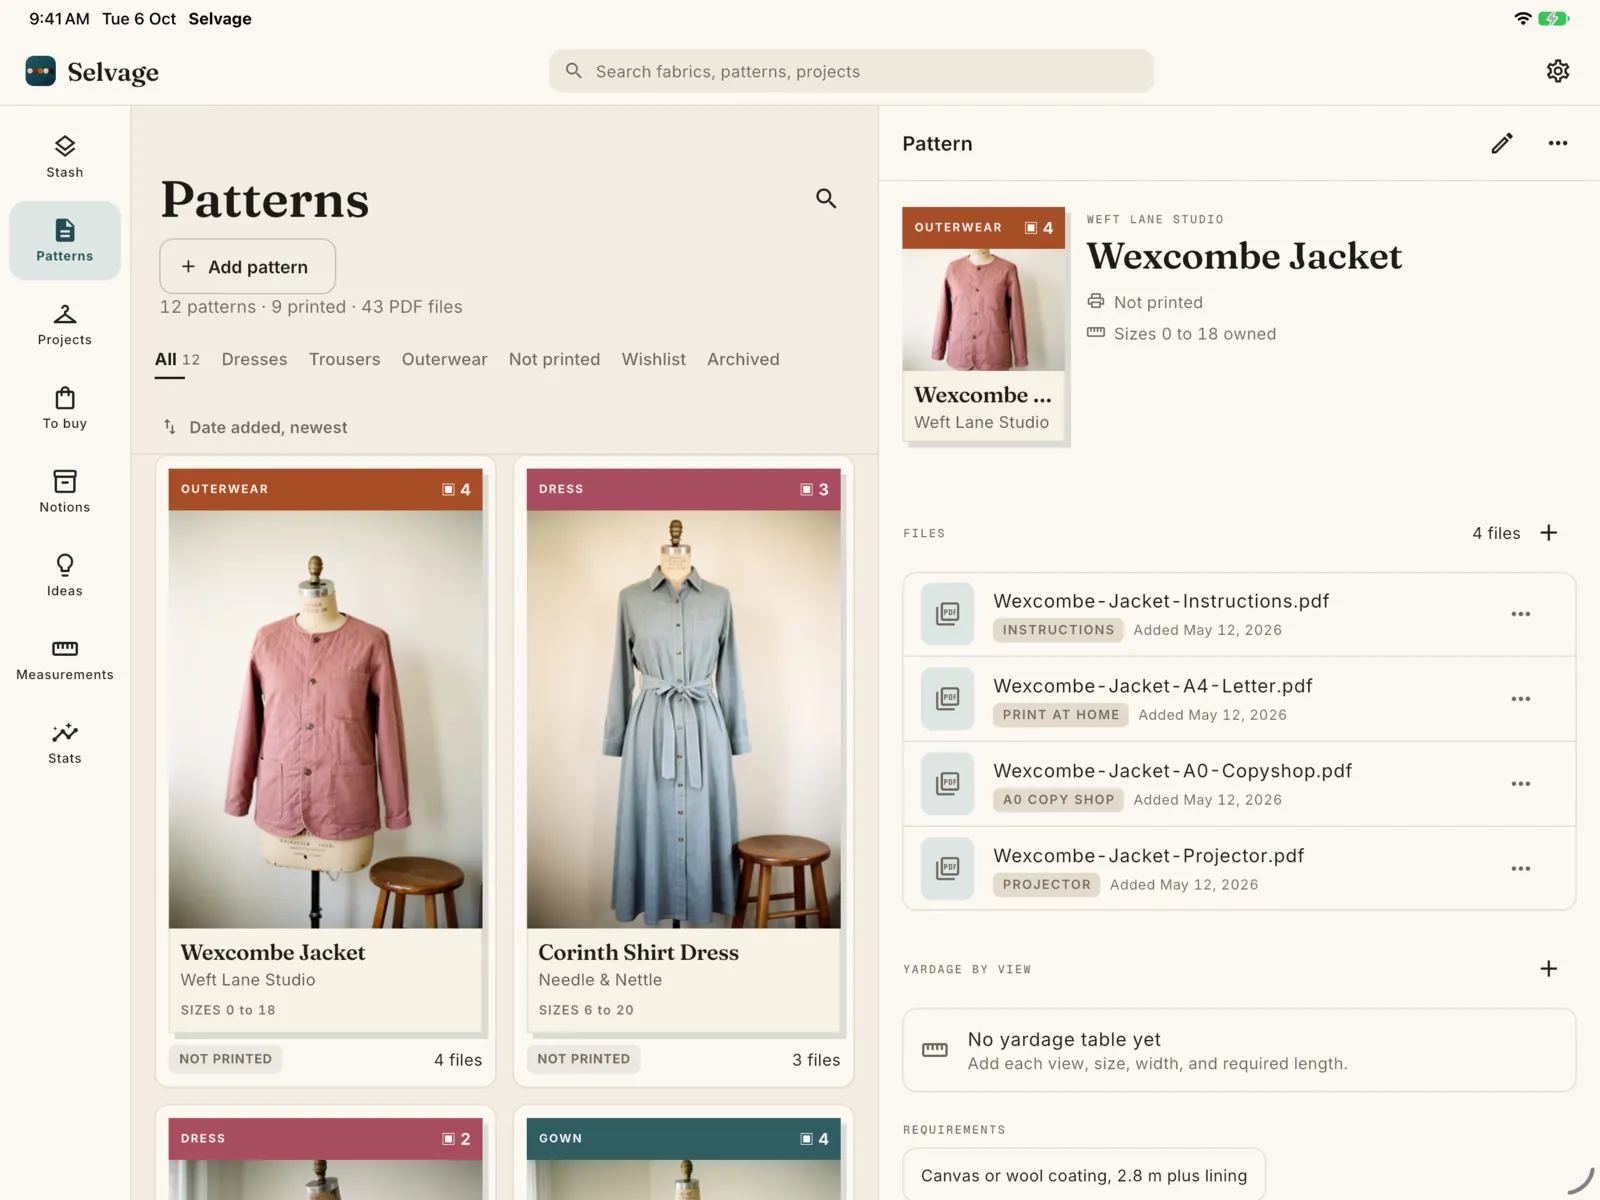Open options for Wexcombe-Jacket-A4-Letter.pdf
Screen dimensions: 1600x1200
(1520, 699)
